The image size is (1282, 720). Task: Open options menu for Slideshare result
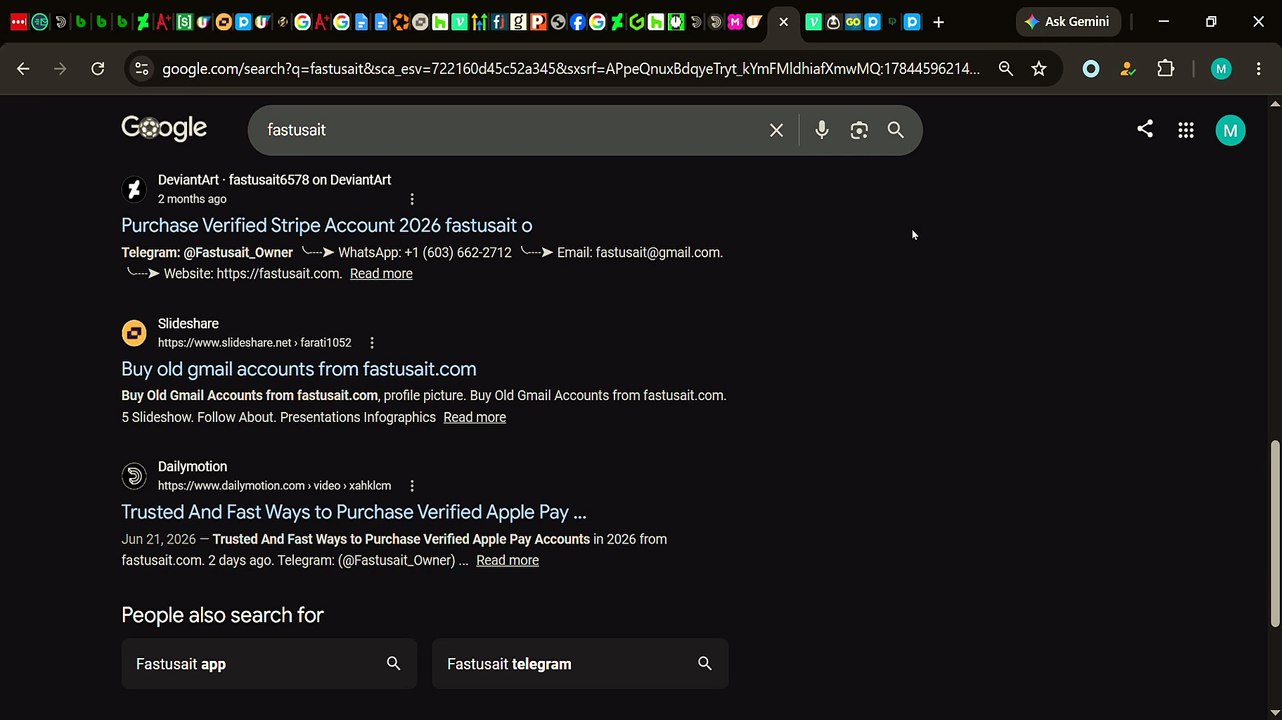point(372,342)
